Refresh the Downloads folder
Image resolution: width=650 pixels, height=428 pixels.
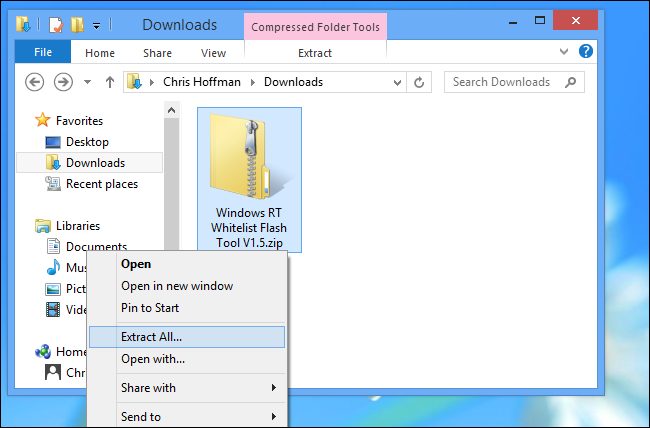click(x=419, y=82)
